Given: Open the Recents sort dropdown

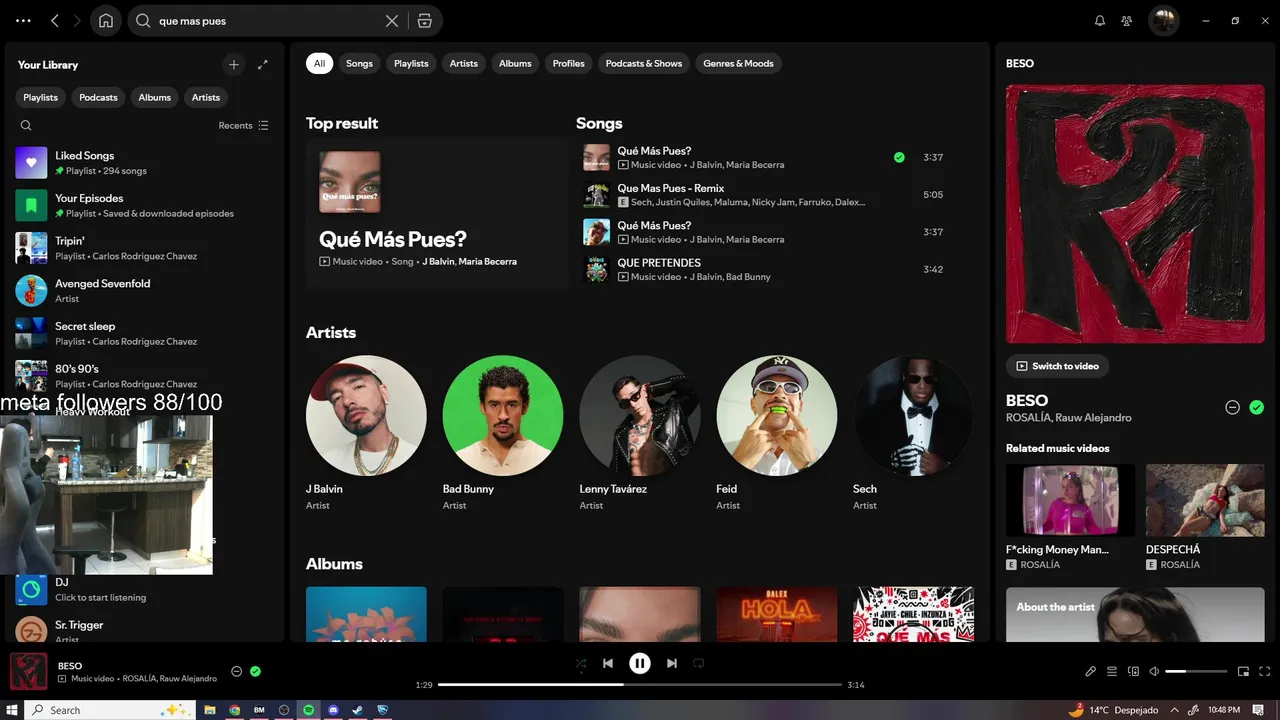Looking at the screenshot, I should point(244,126).
